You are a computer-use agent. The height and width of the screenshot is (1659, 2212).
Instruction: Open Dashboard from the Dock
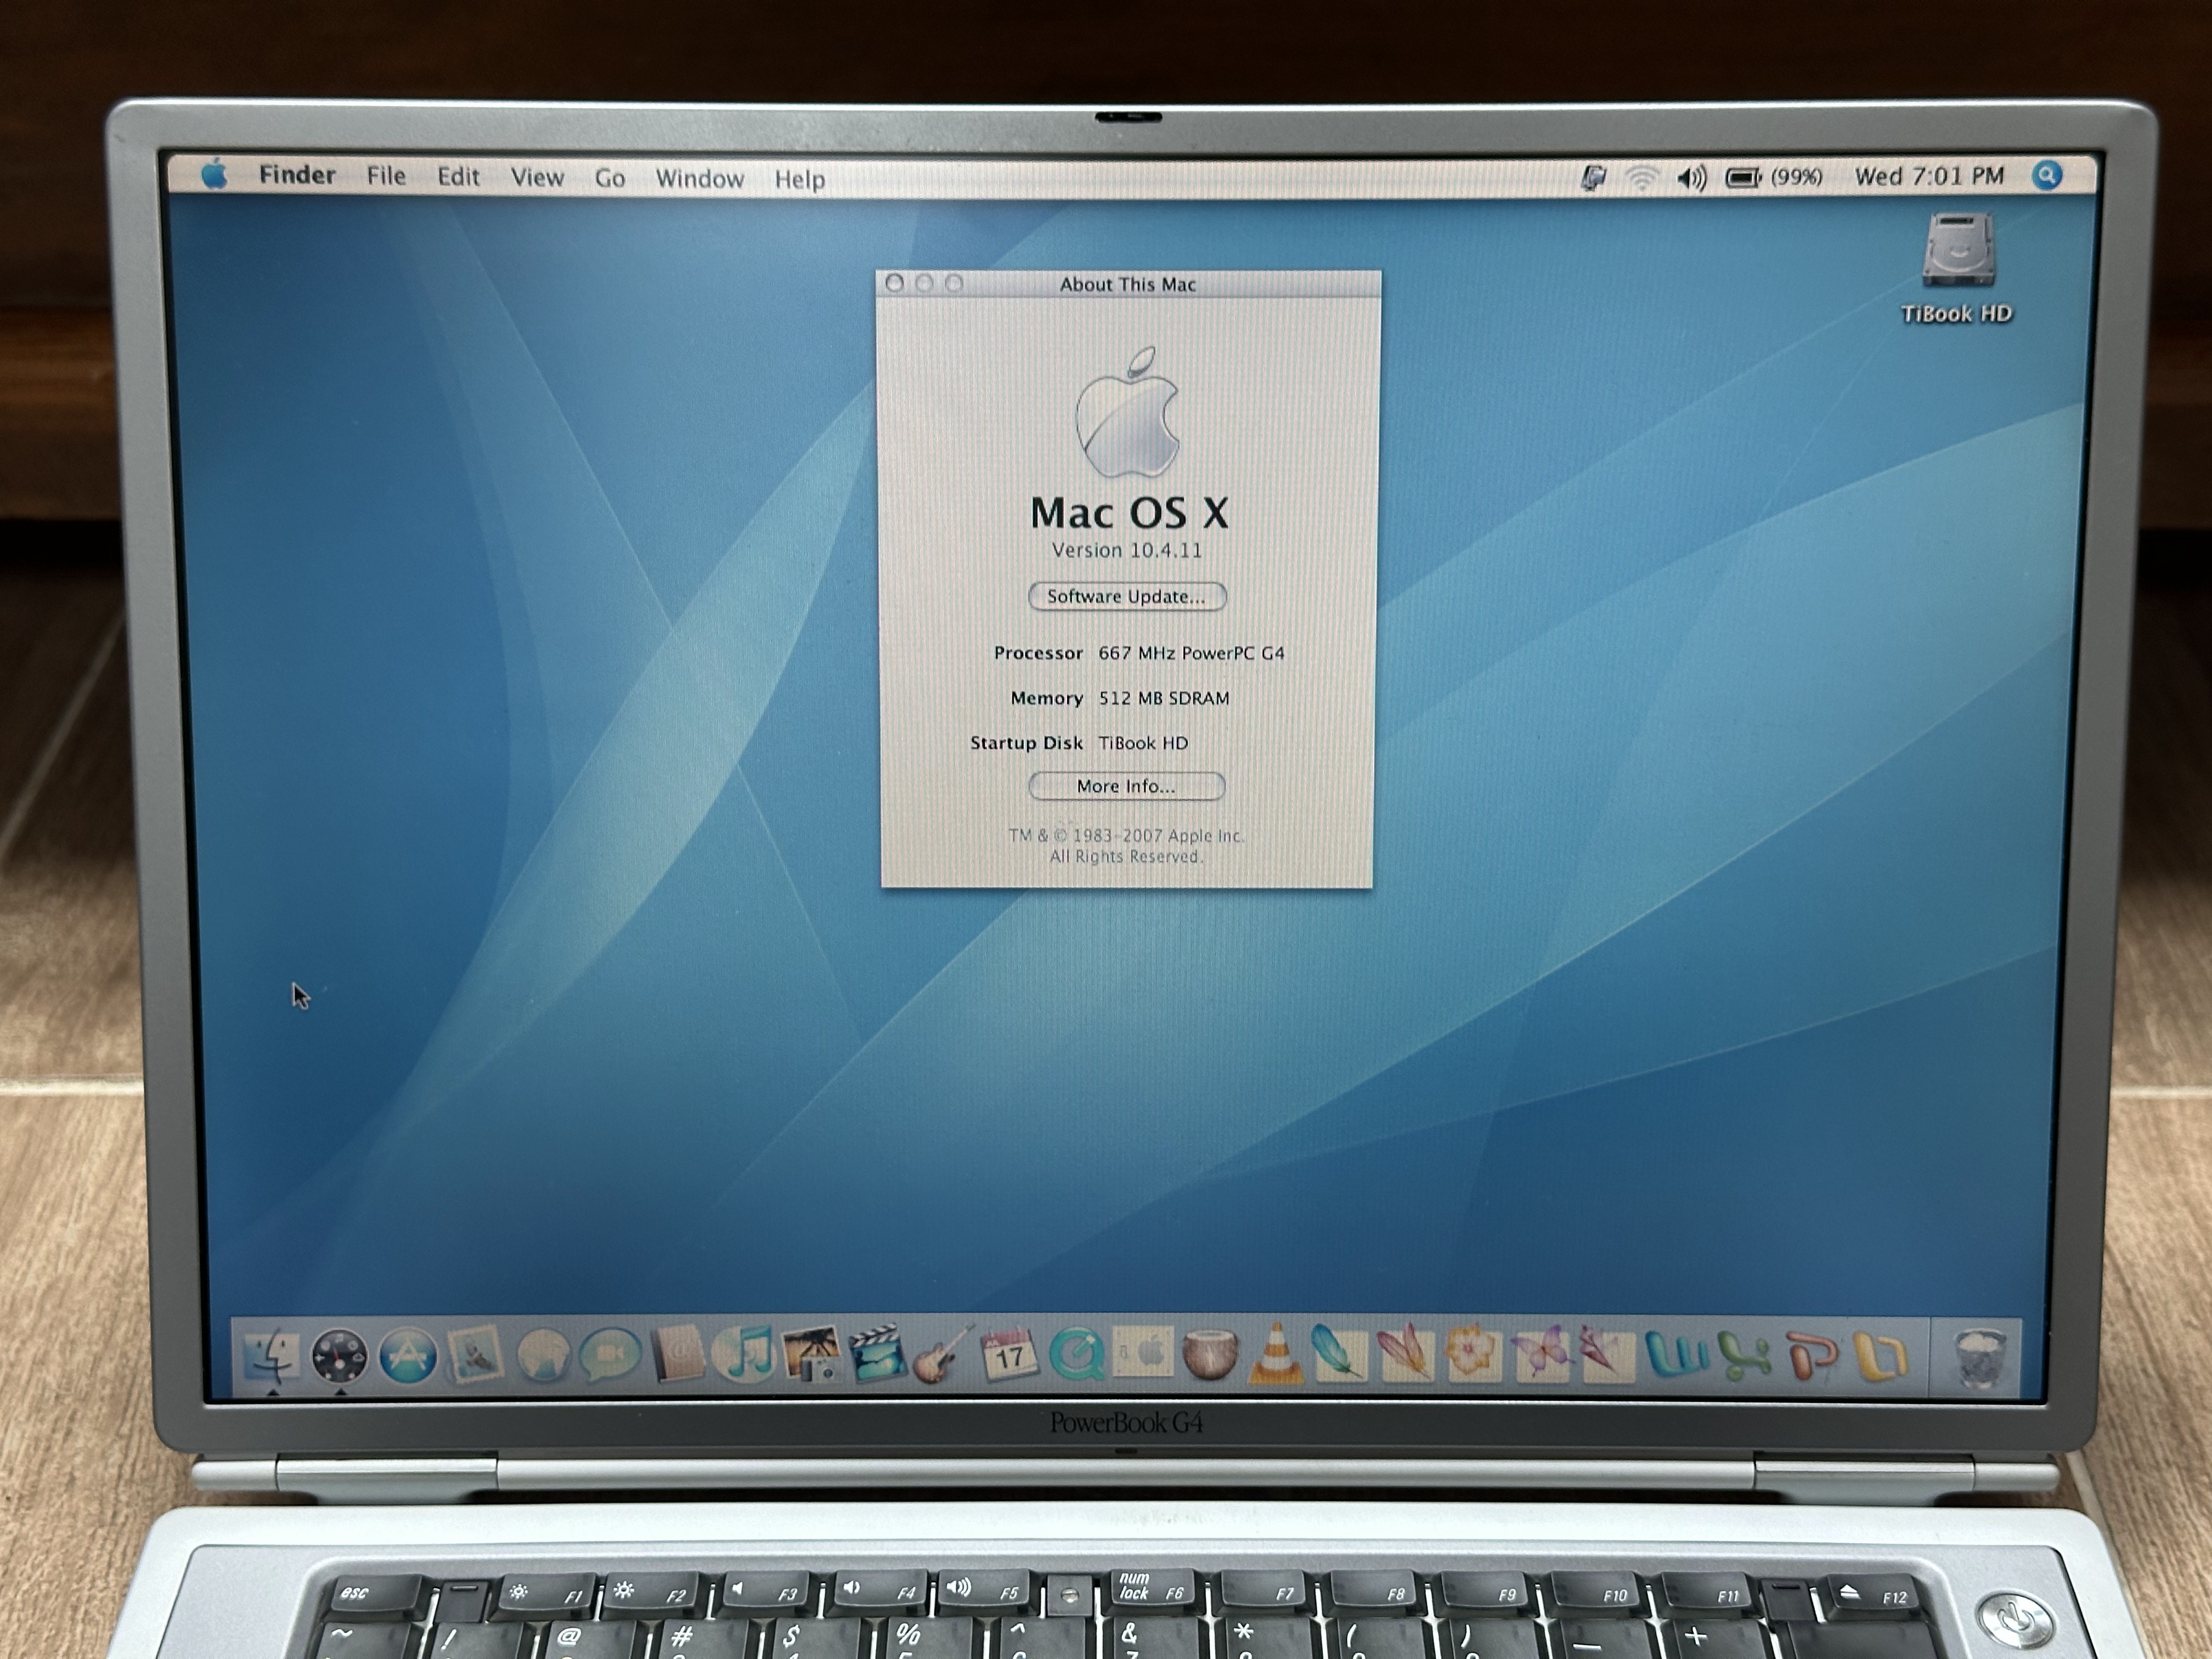point(339,1356)
